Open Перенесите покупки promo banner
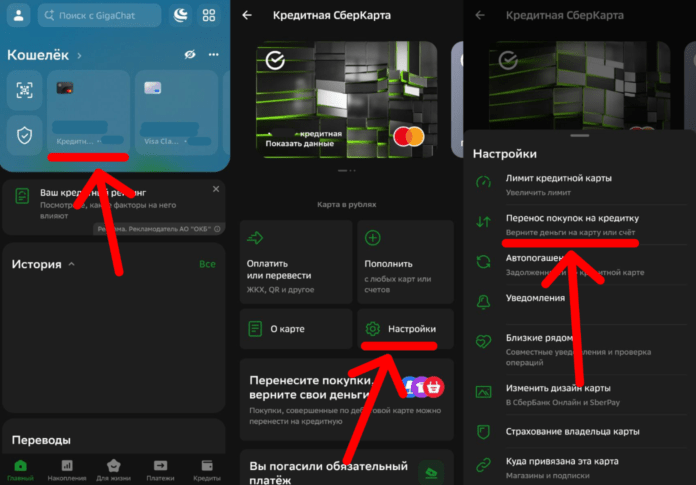The height and width of the screenshot is (485, 696). click(x=347, y=399)
